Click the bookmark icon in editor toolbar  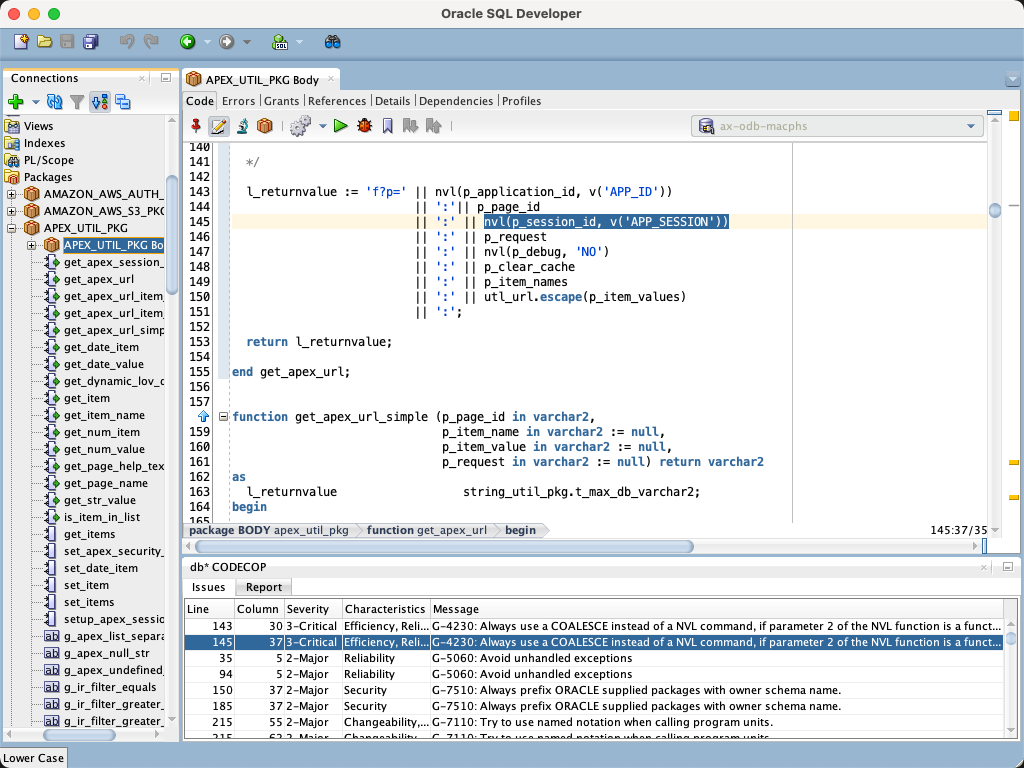tap(387, 126)
